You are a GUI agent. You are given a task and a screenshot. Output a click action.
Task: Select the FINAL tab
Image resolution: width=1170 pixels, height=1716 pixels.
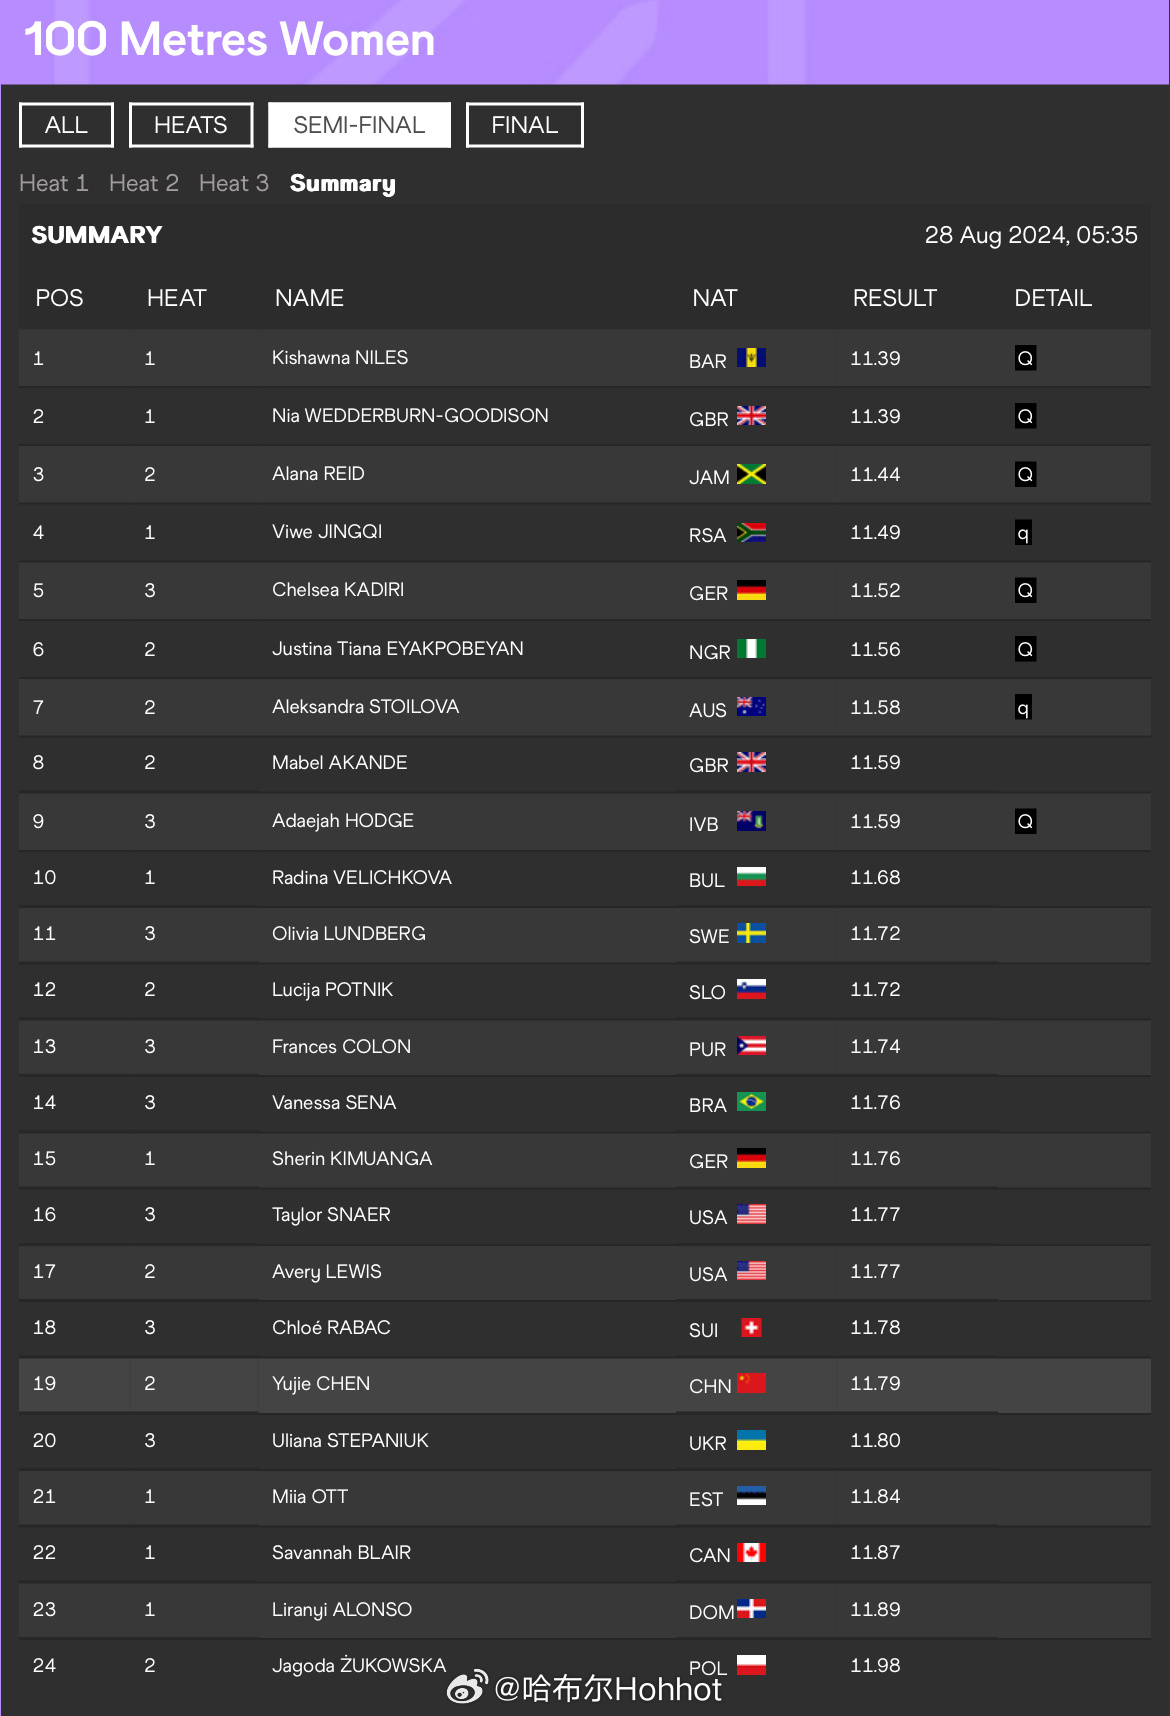point(525,125)
